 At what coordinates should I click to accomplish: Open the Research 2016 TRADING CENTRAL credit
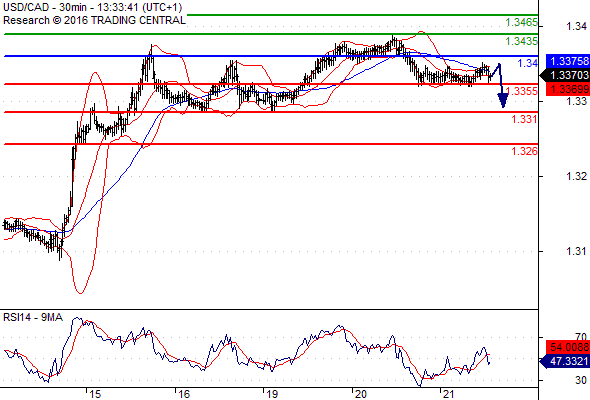pyautogui.click(x=94, y=20)
